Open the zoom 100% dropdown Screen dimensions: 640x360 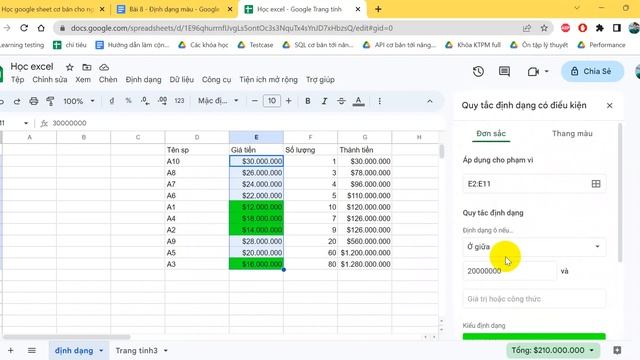point(79,101)
